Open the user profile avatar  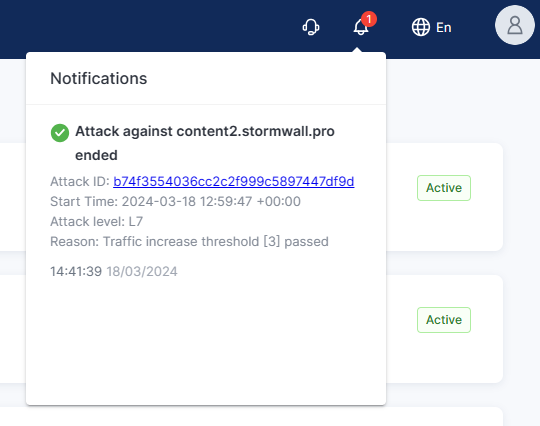515,25
